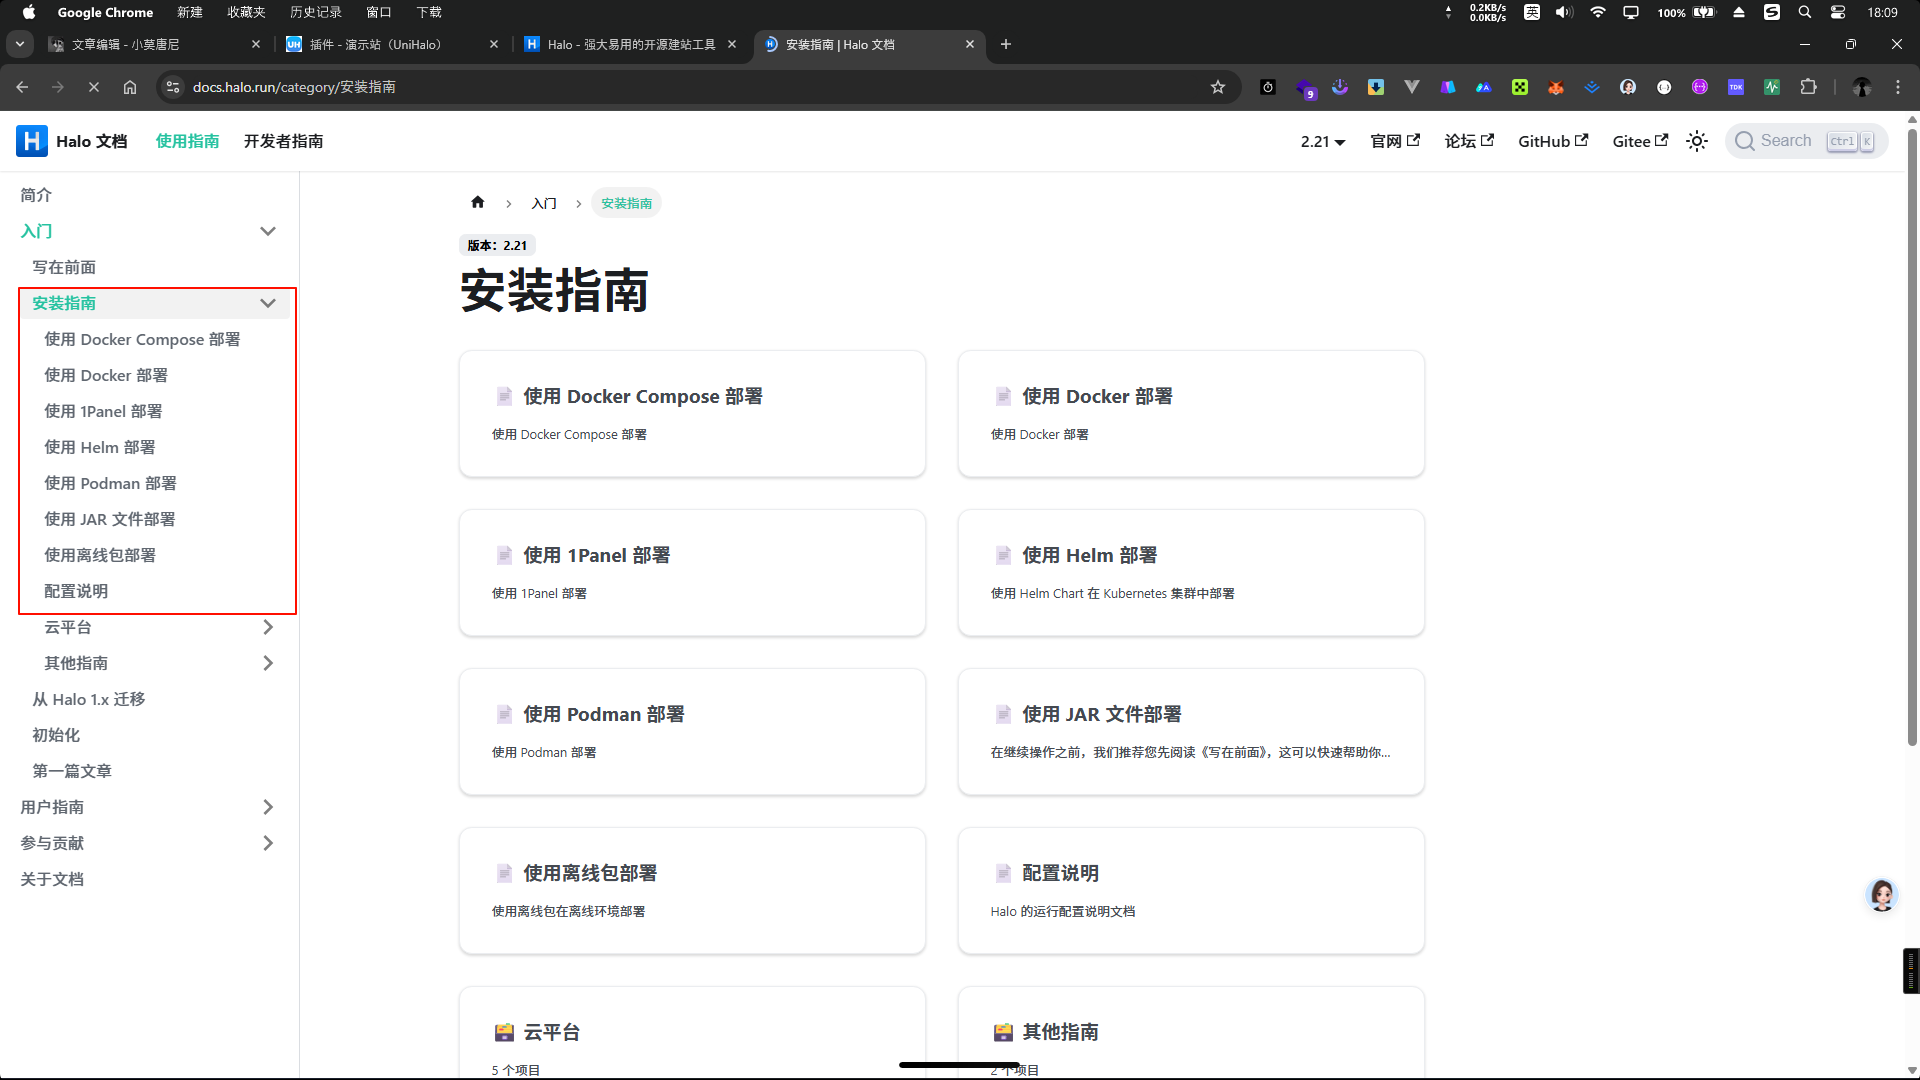Switch to Halo 强大易用的开源建站工具 tab
The image size is (1920, 1080).
tap(632, 44)
